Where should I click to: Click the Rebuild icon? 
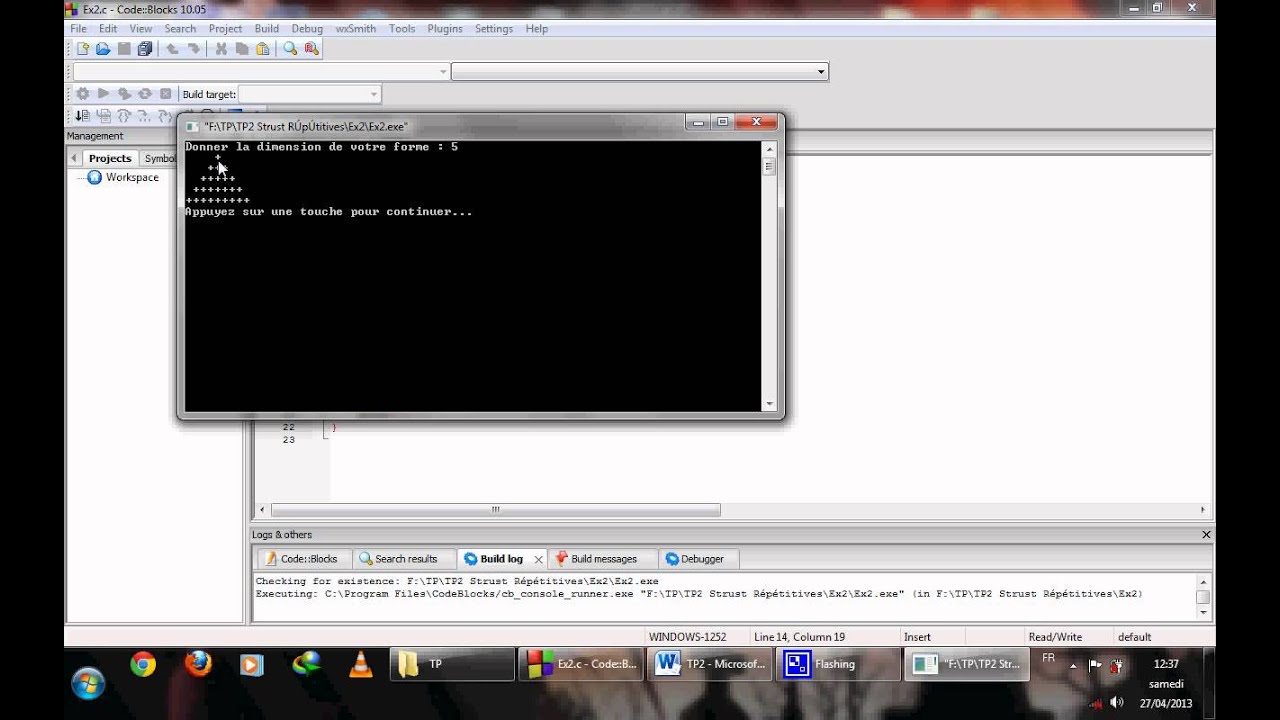pyautogui.click(x=145, y=94)
